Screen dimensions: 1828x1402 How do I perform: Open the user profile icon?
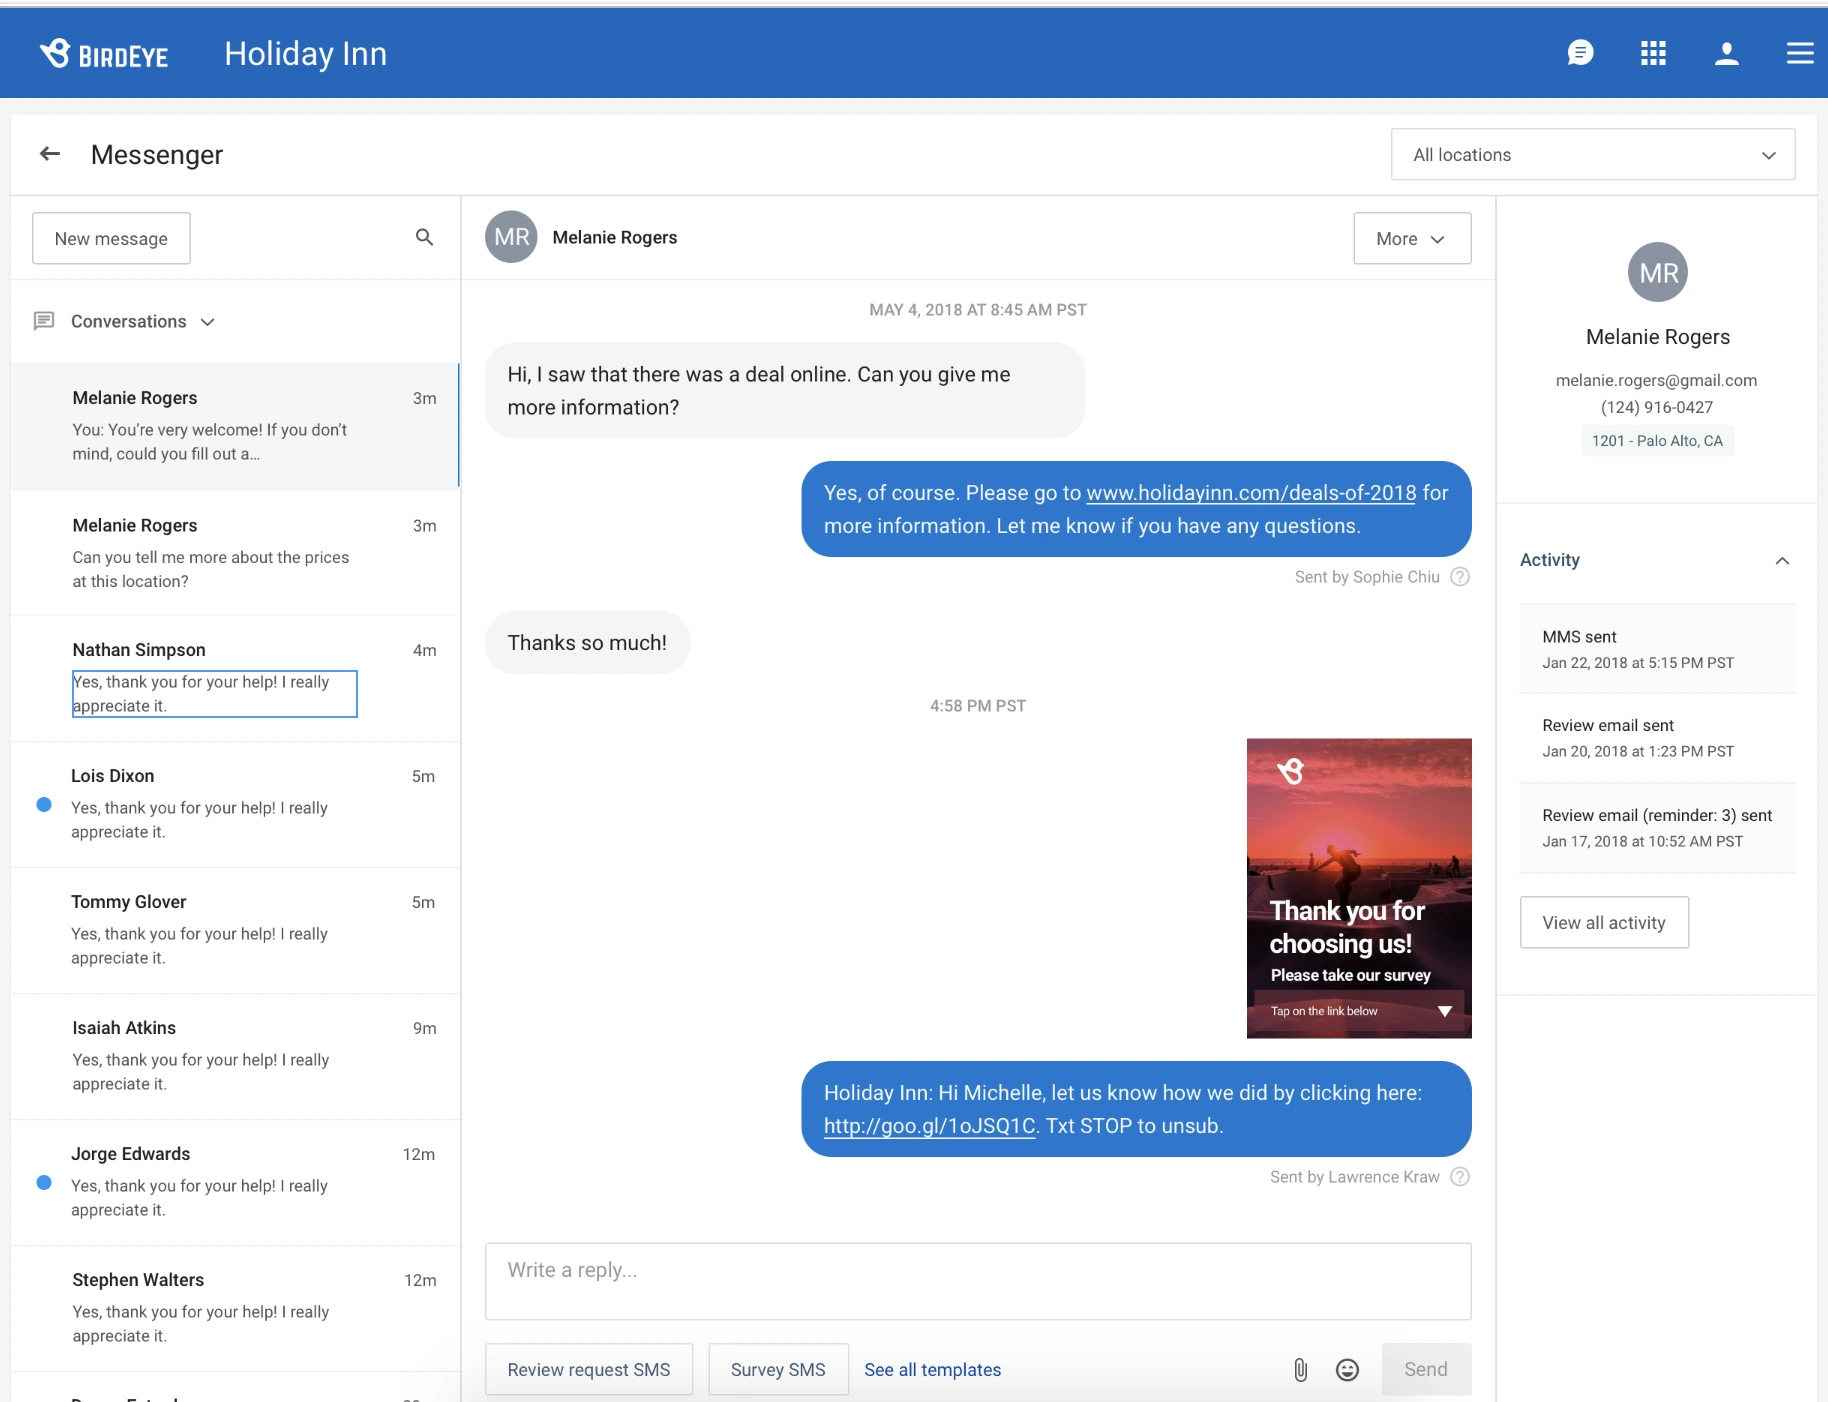pyautogui.click(x=1727, y=53)
